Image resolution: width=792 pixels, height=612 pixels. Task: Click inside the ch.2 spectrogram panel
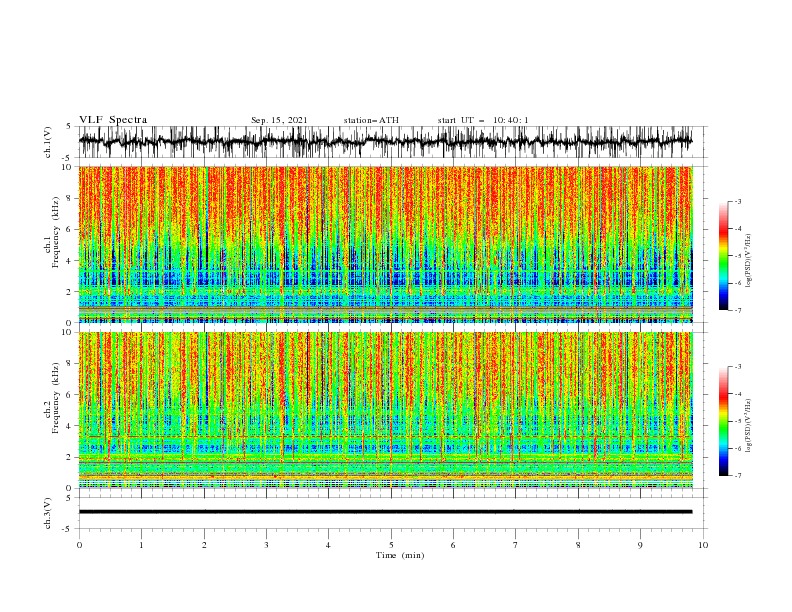click(386, 410)
